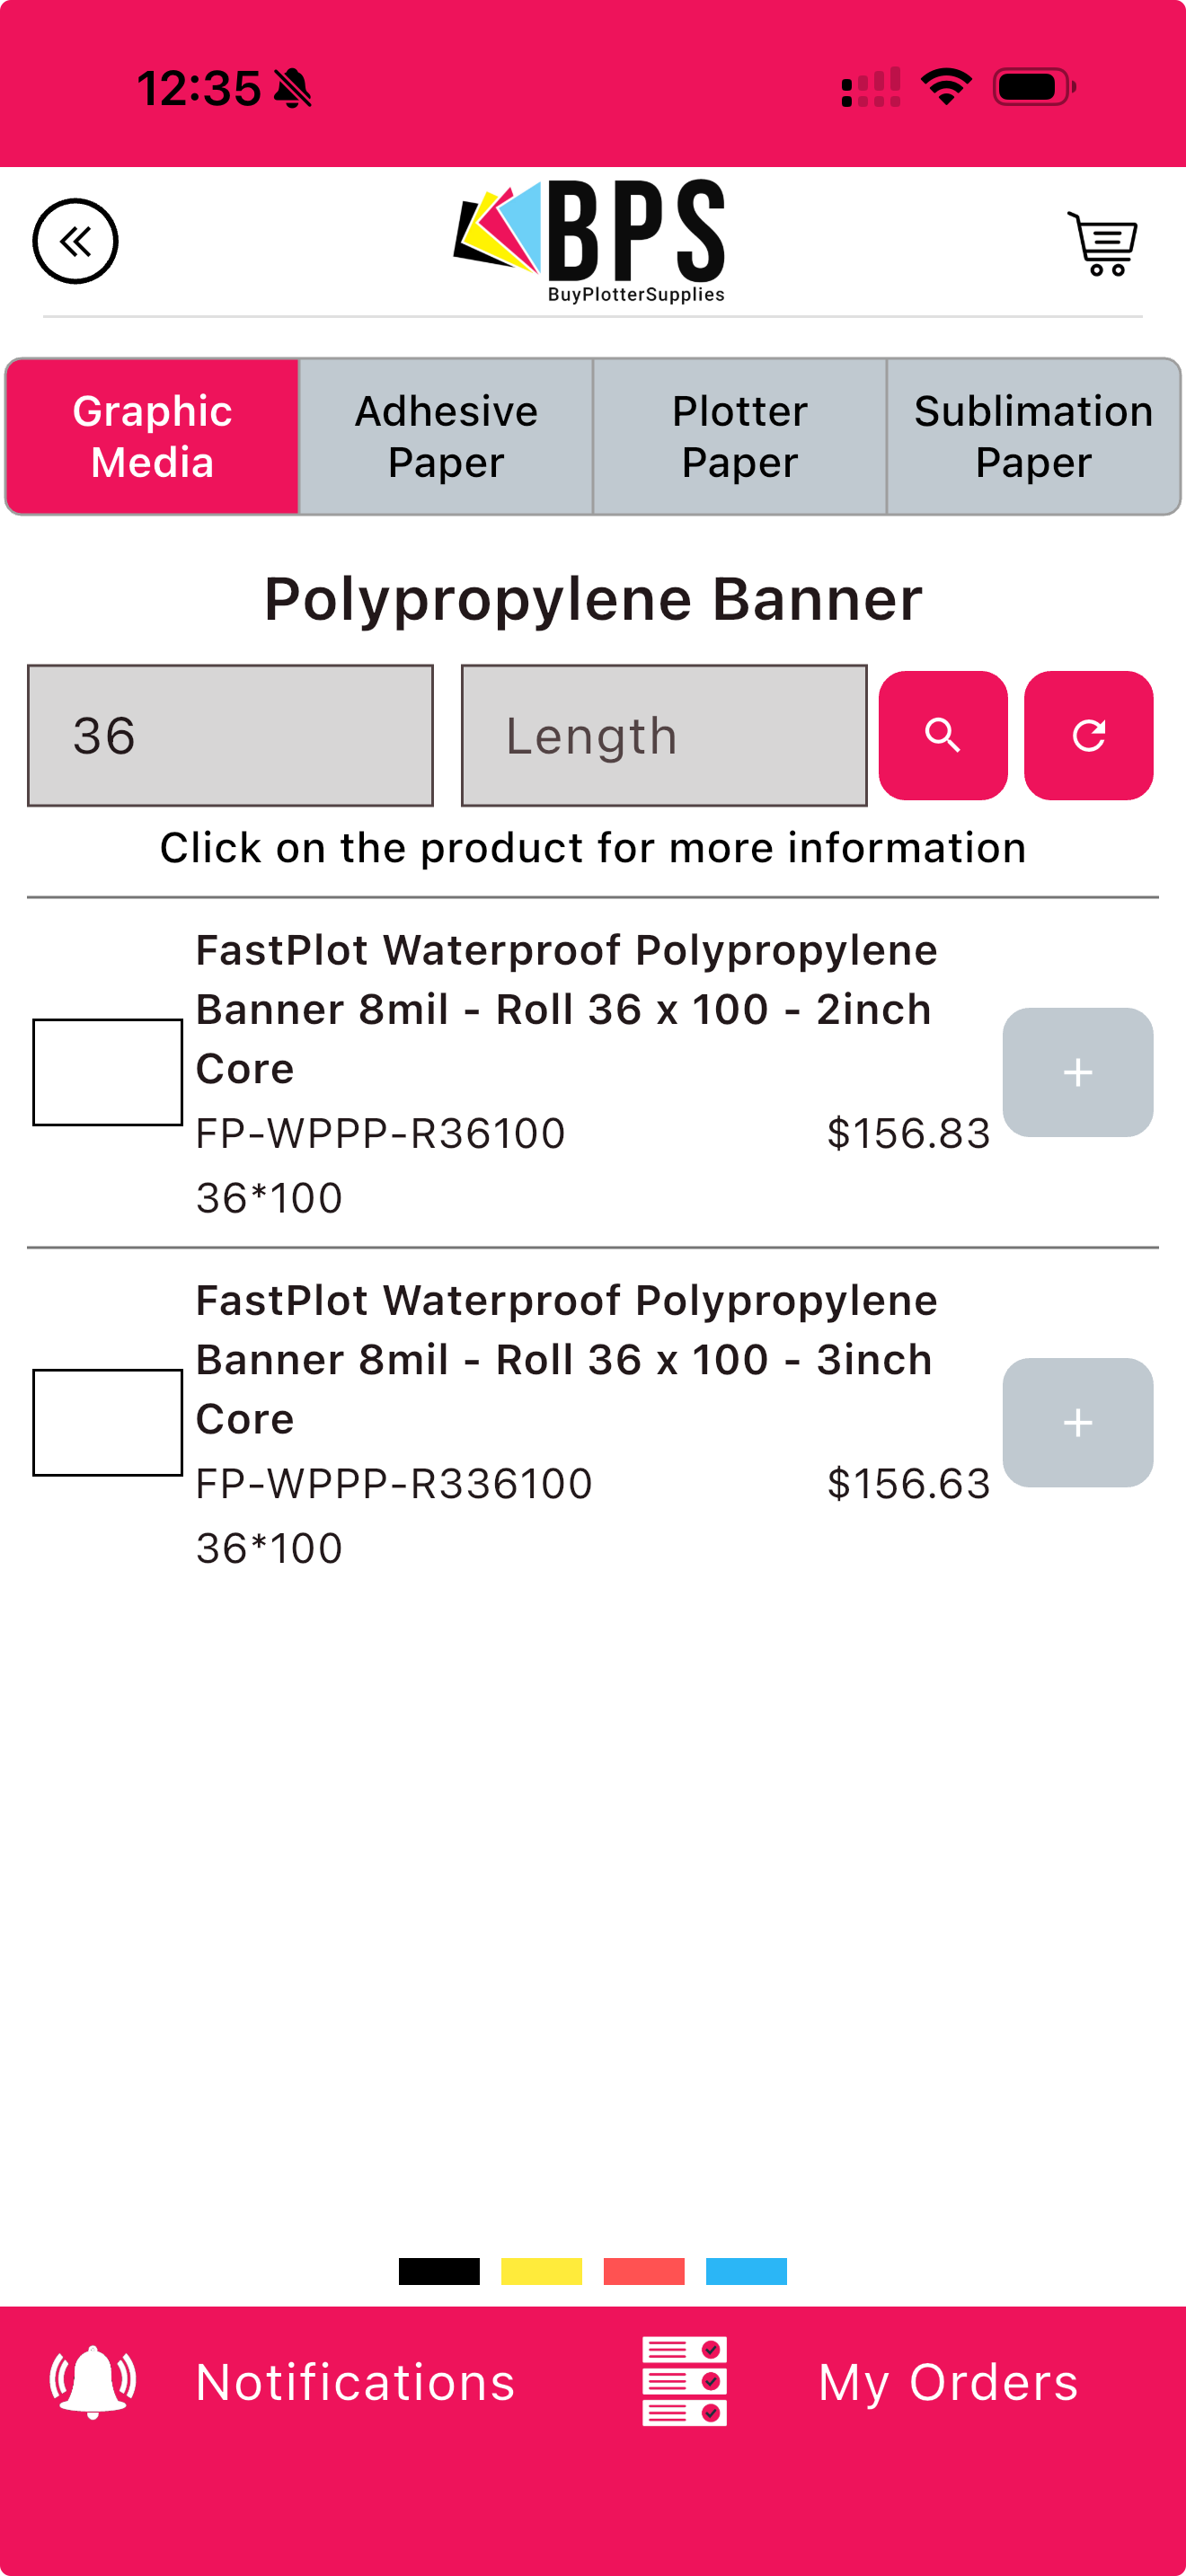
Task: Tap the 3inch Core product thumbnail
Action: pos(108,1422)
